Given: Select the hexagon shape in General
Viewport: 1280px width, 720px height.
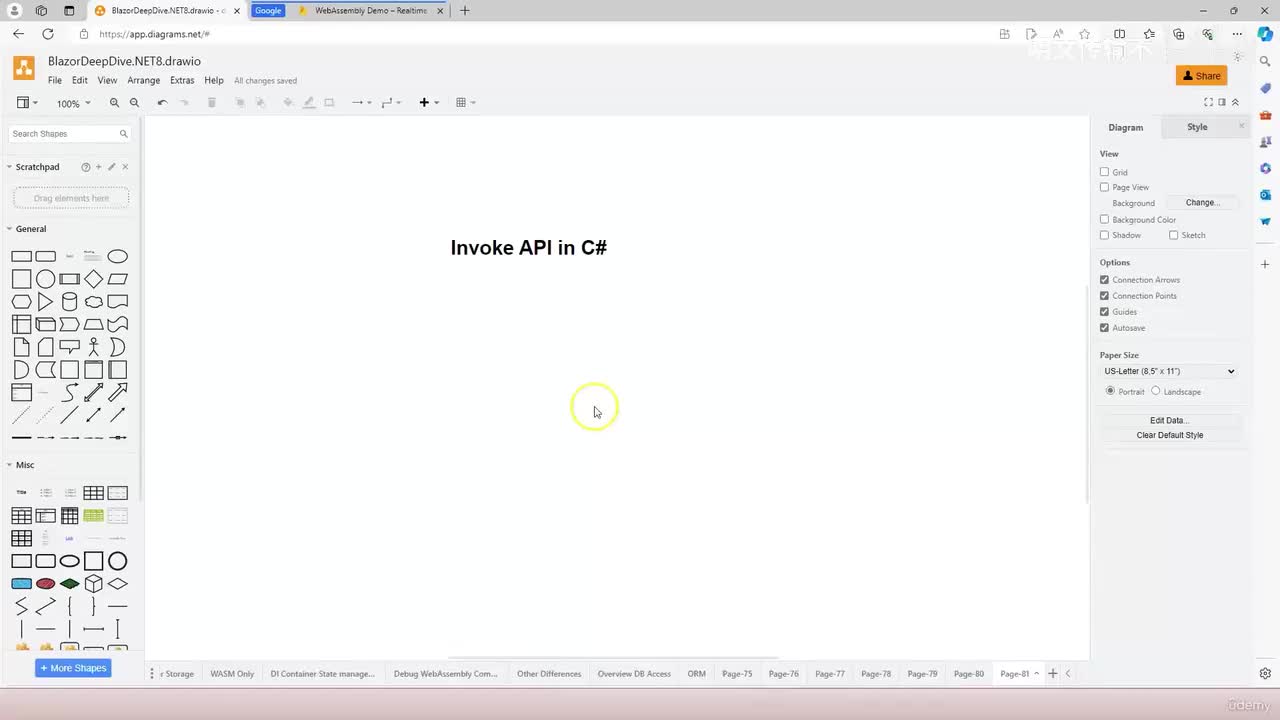Looking at the screenshot, I should (x=21, y=302).
